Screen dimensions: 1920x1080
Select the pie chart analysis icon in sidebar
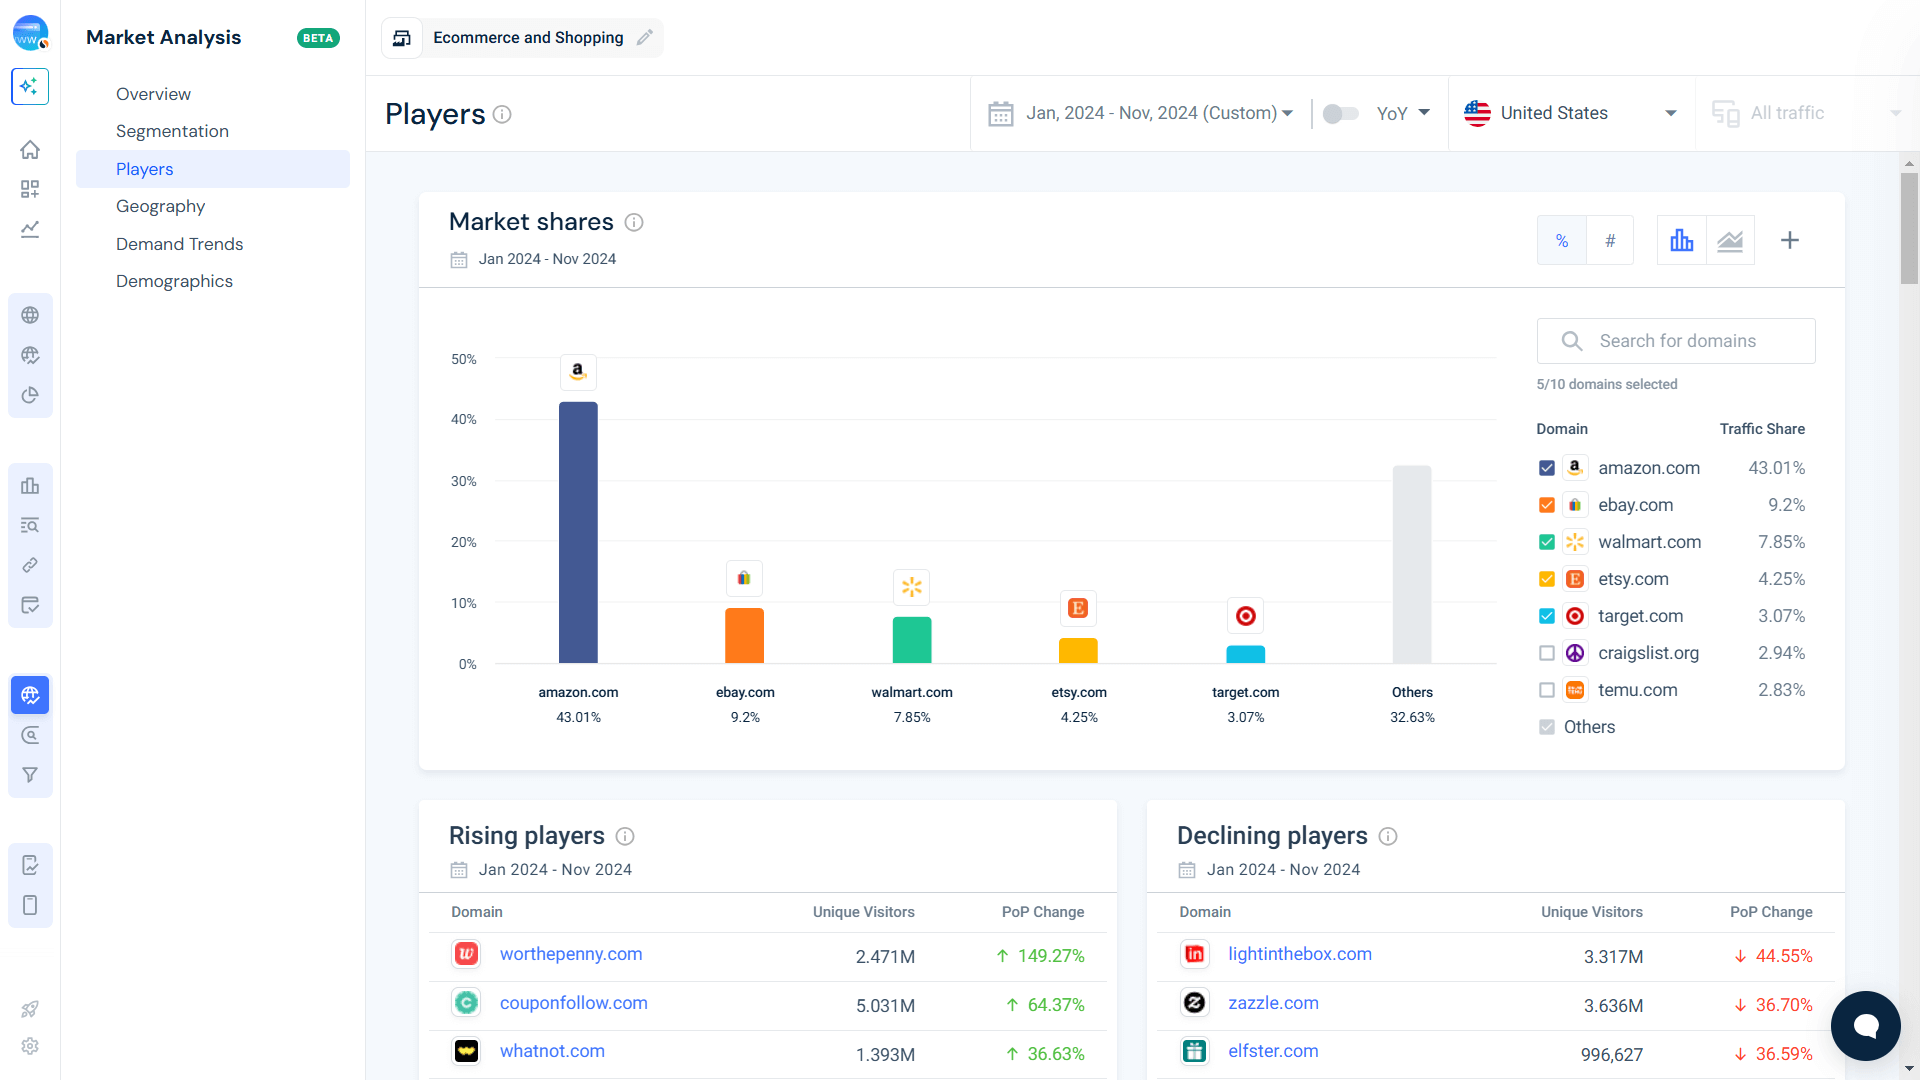coord(30,395)
